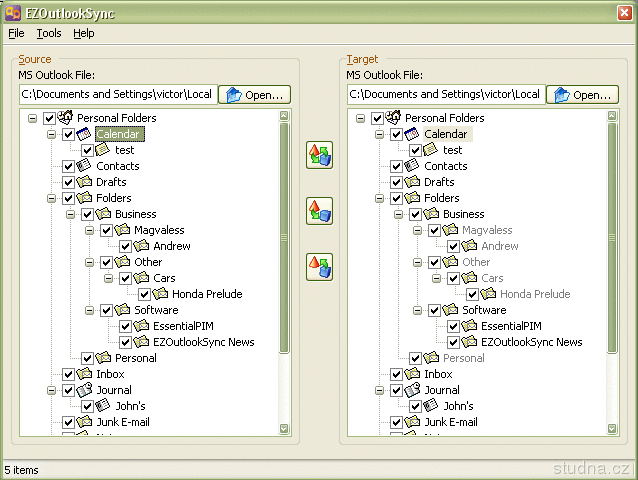Toggle EssentialPIM checkbox in Target tree

tap(453, 326)
